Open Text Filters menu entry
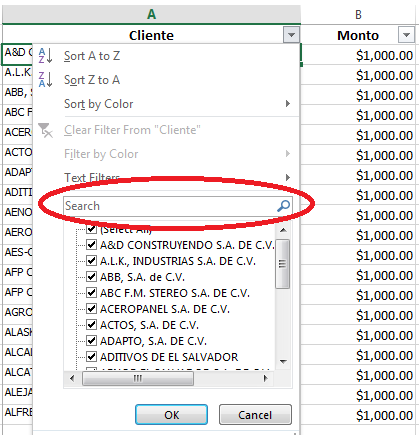Image resolution: width=419 pixels, height=435 pixels. pos(92,178)
